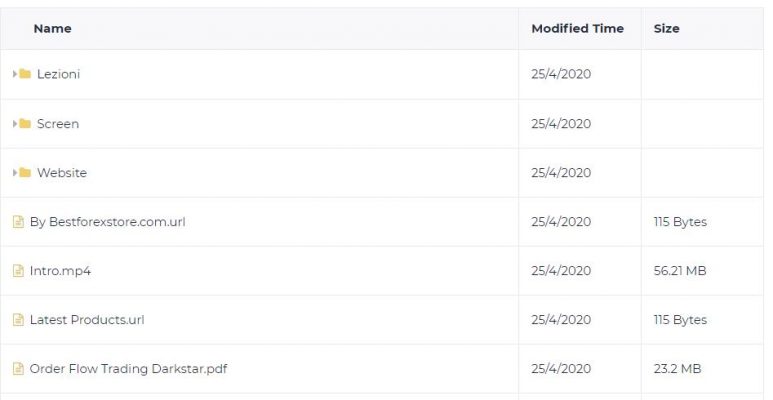Sort by the Modified Time column header
Viewport: 773px width, 400px height.
577,29
